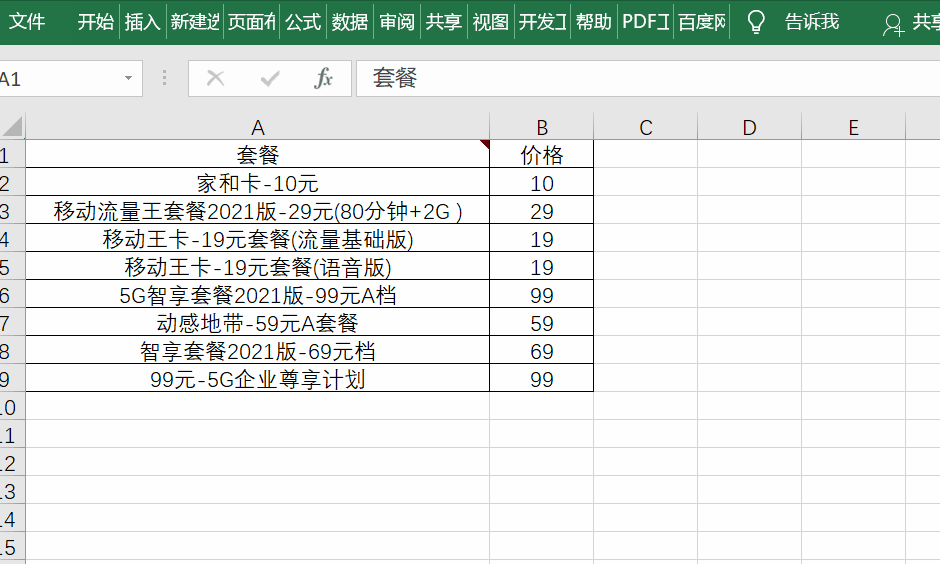The width and height of the screenshot is (940, 564).
Task: Click the Select All corner triangle
Action: point(13,126)
